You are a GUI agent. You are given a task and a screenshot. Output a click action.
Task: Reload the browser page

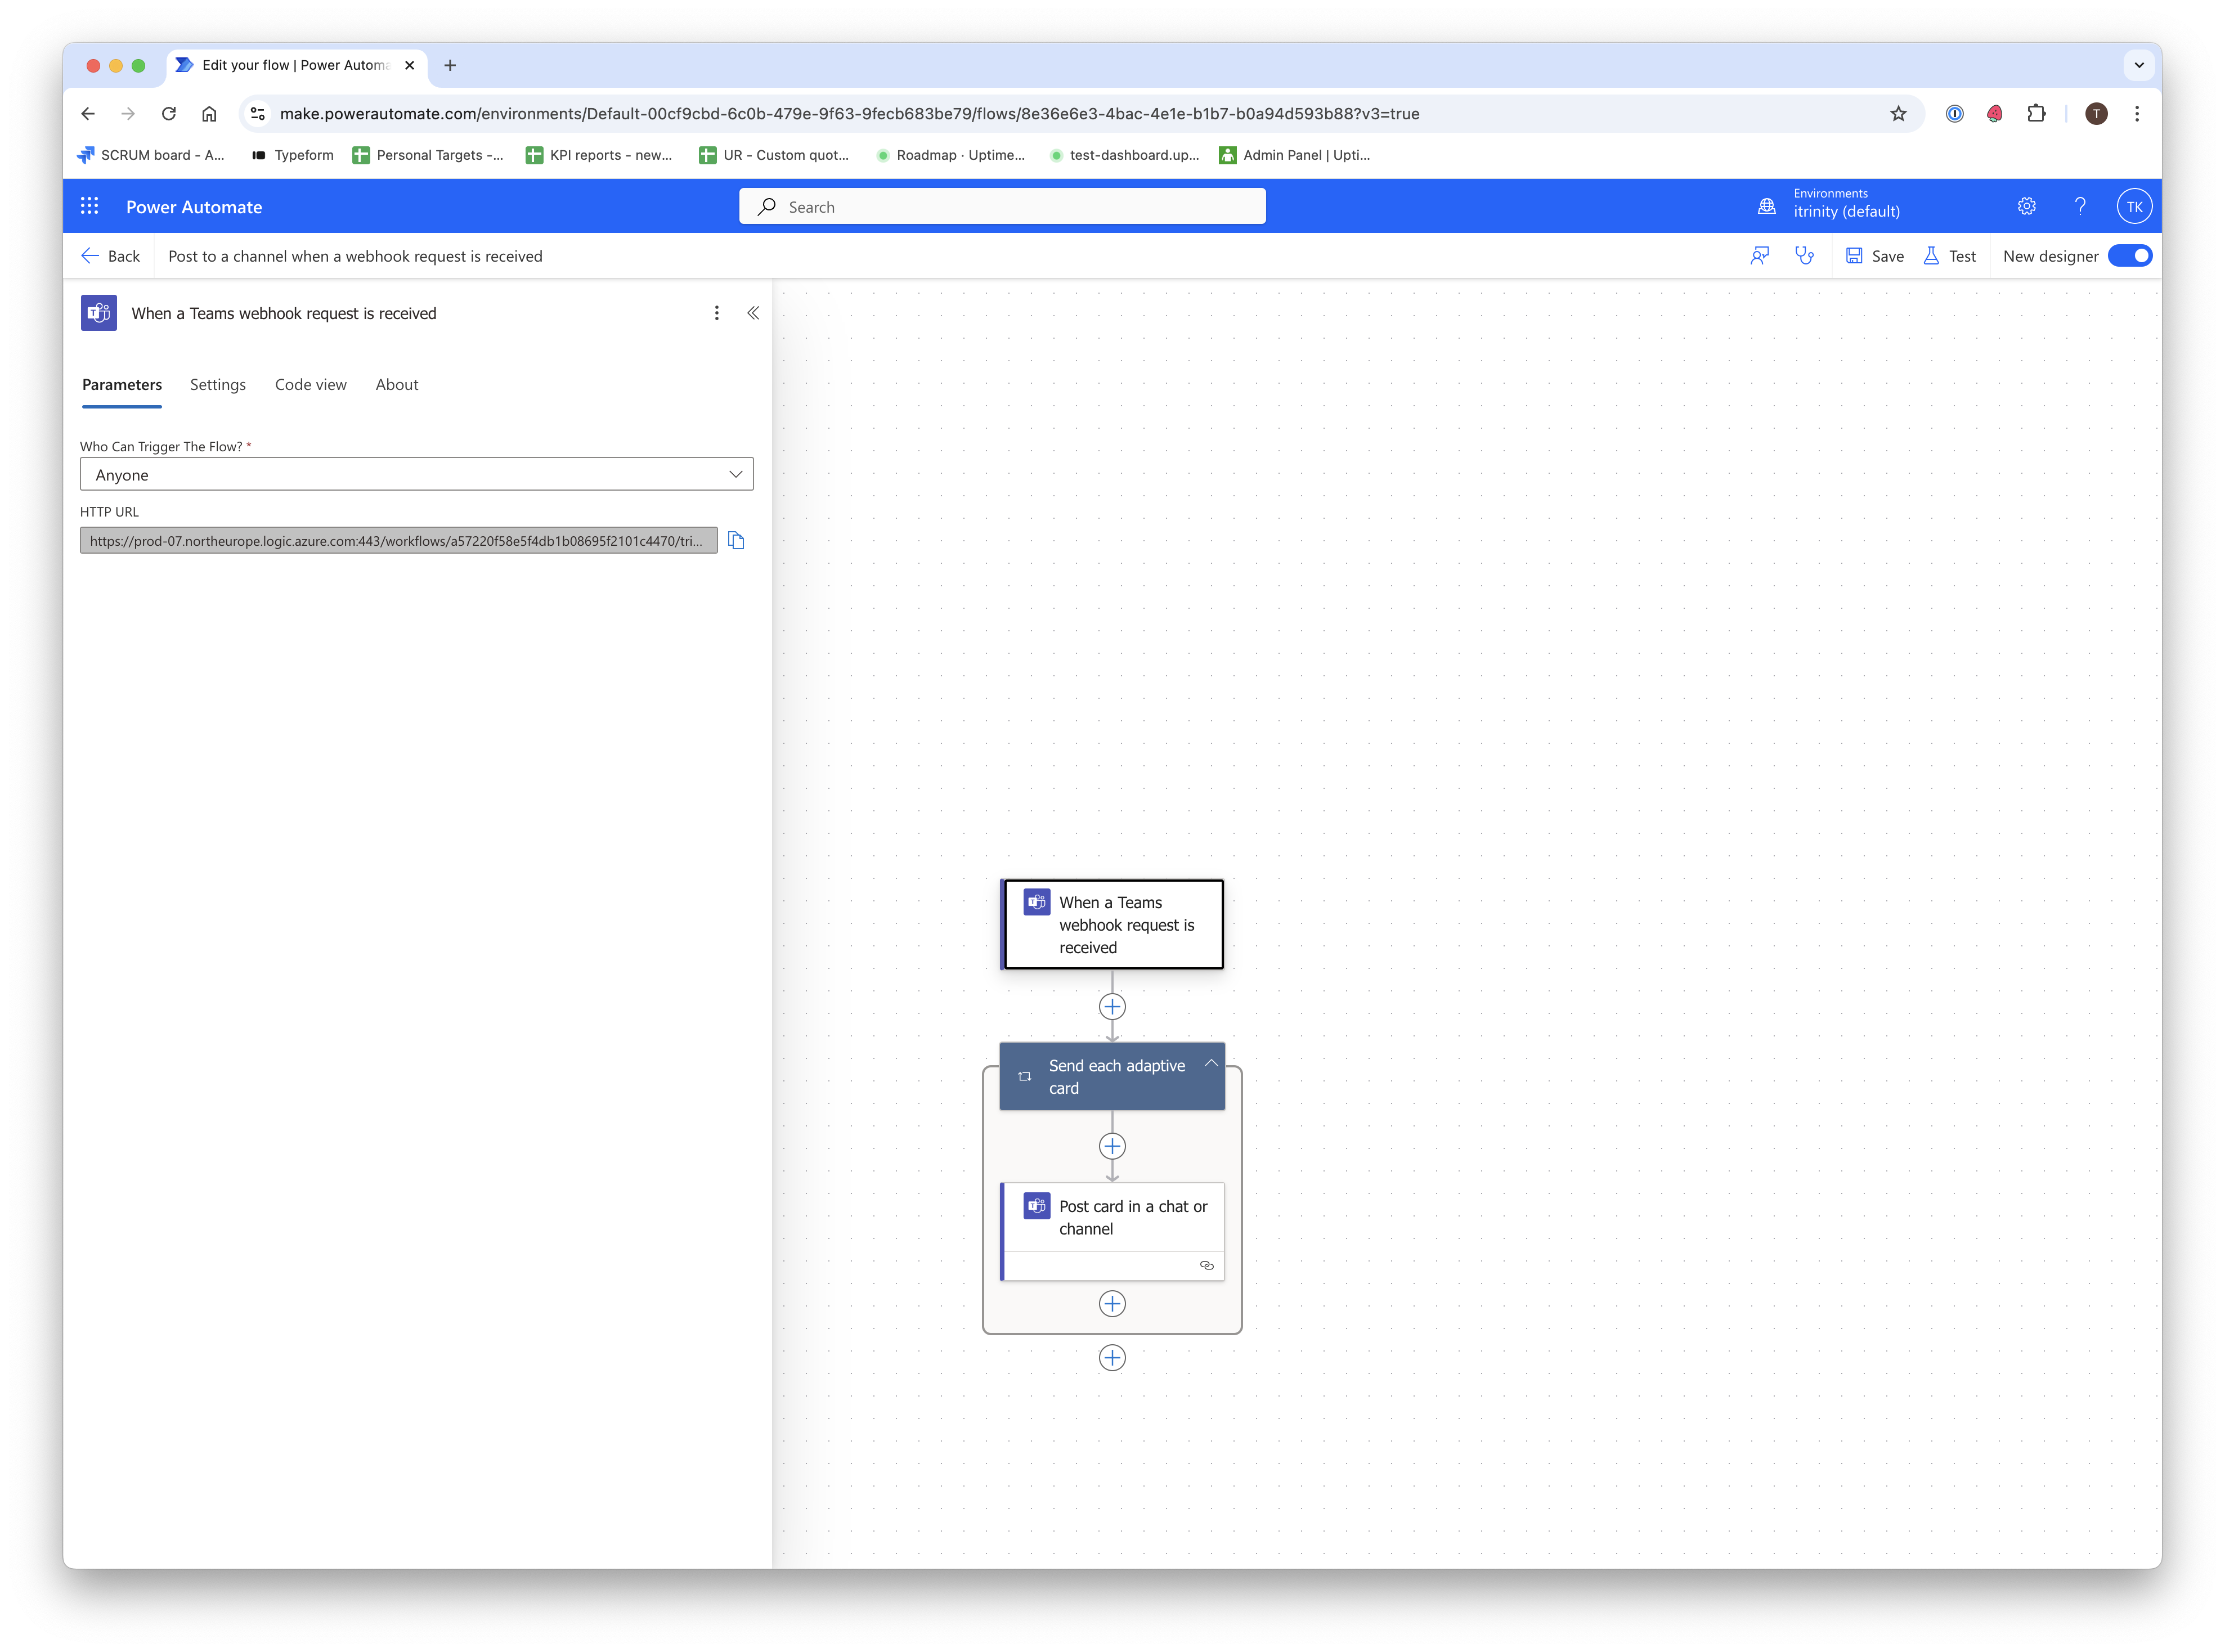pyautogui.click(x=169, y=114)
